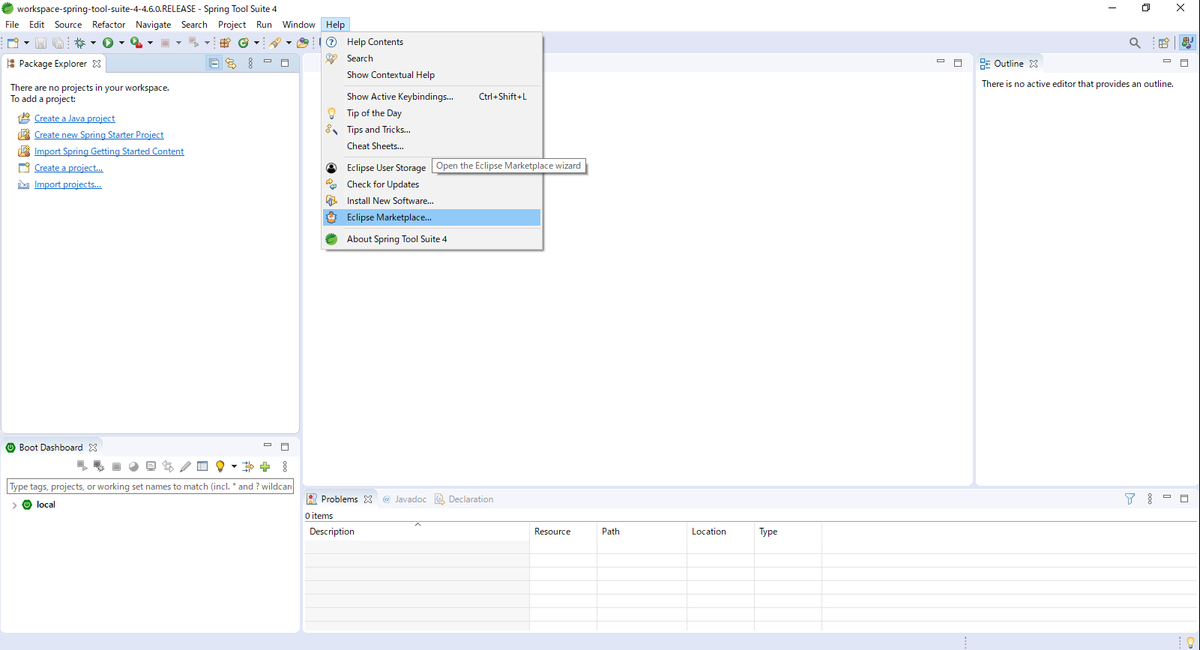
Task: Open Tip of the Day menu entry
Action: [x=432, y=113]
